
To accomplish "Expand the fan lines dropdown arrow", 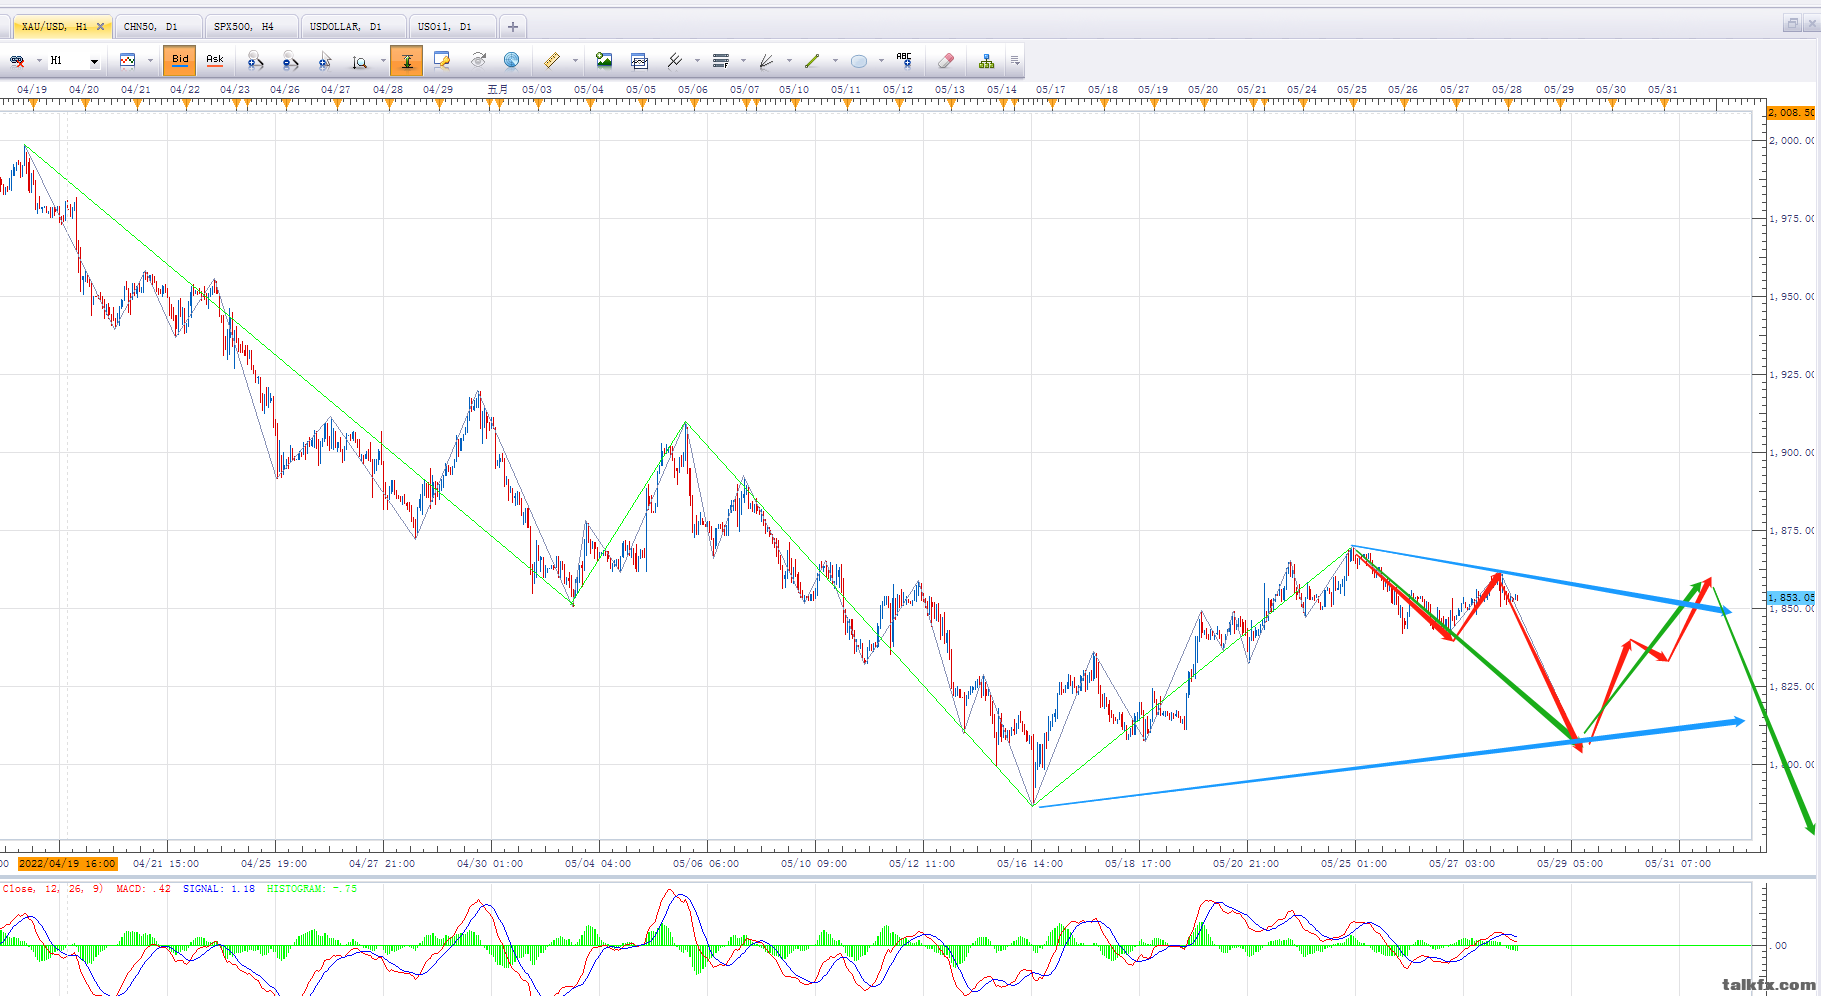I will pos(789,61).
